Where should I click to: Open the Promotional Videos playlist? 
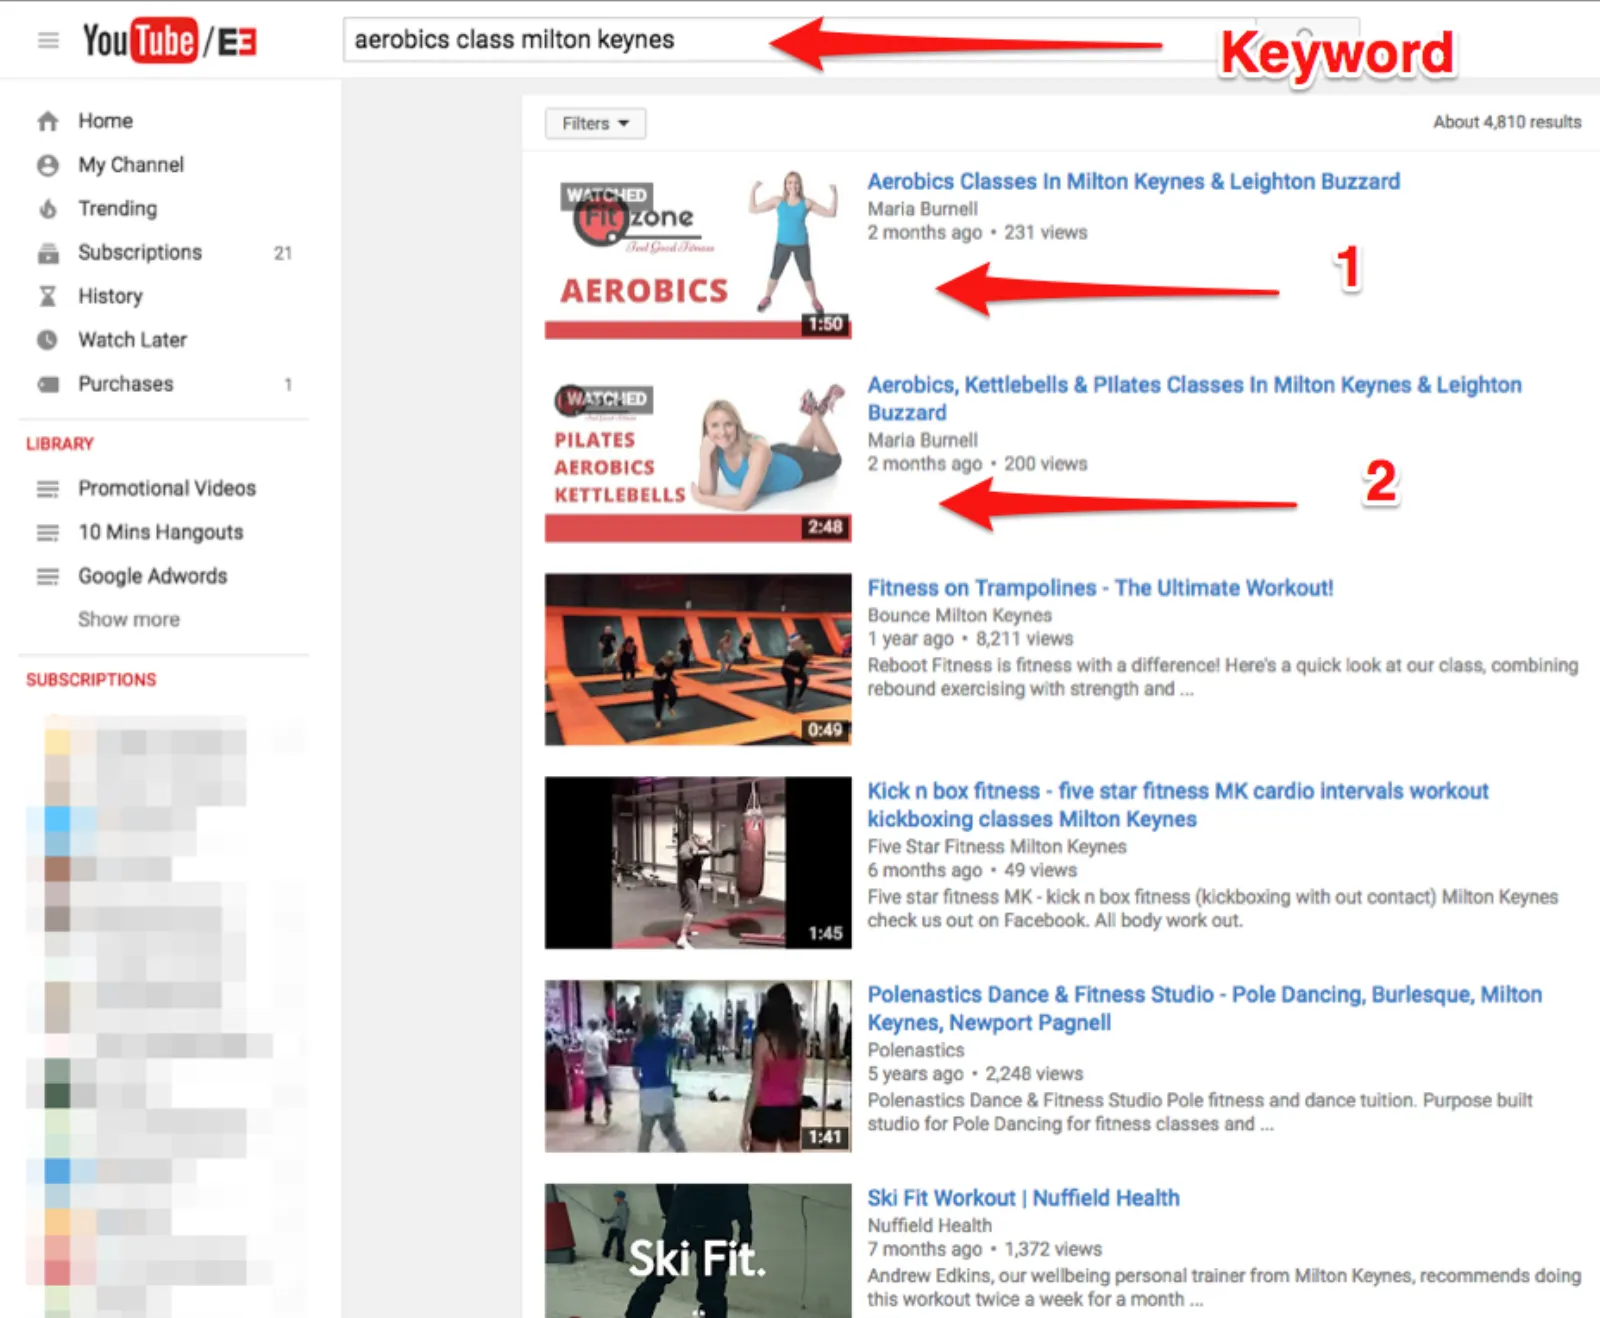[x=167, y=488]
